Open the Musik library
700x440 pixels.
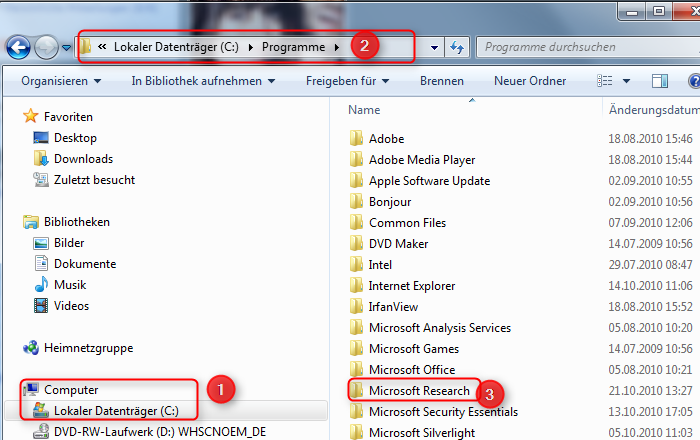coord(70,285)
